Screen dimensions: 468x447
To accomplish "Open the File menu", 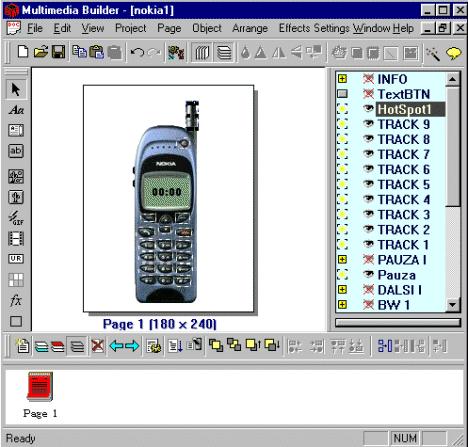I will [35, 28].
